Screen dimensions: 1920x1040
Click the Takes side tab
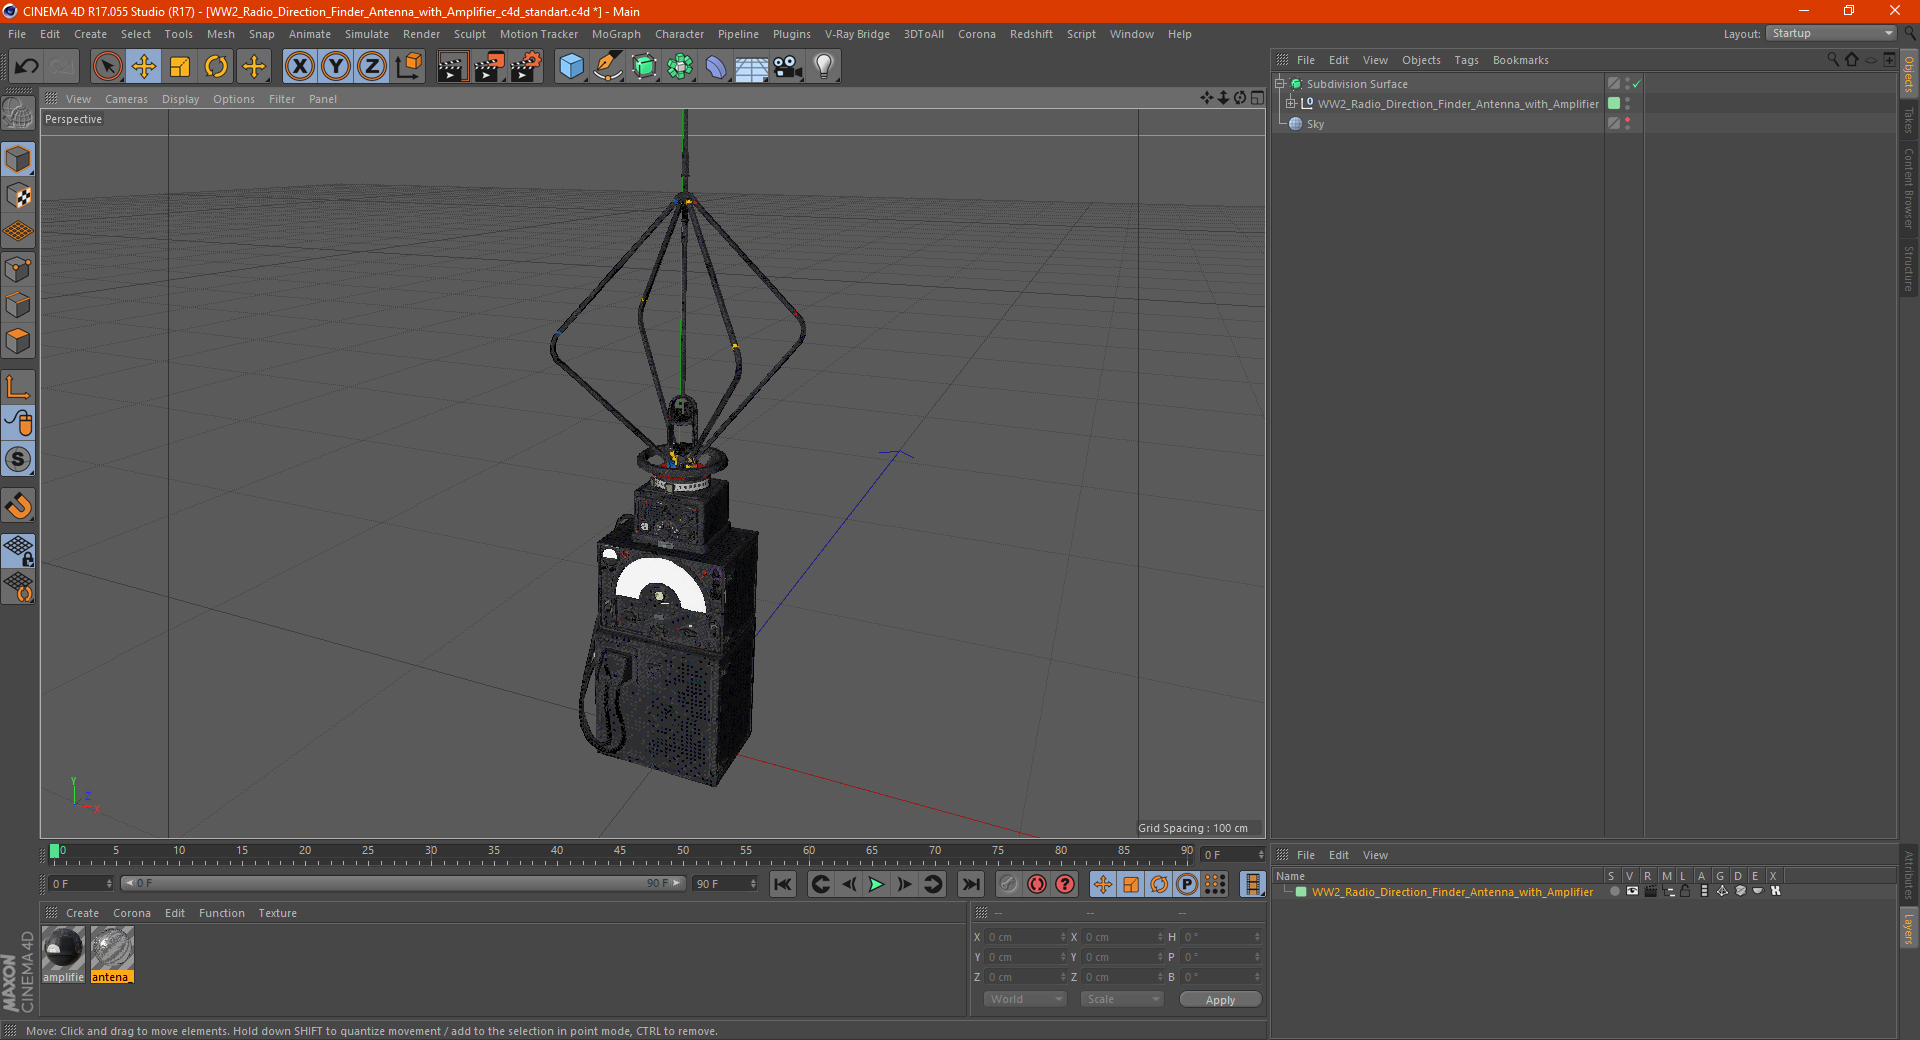[x=1908, y=121]
